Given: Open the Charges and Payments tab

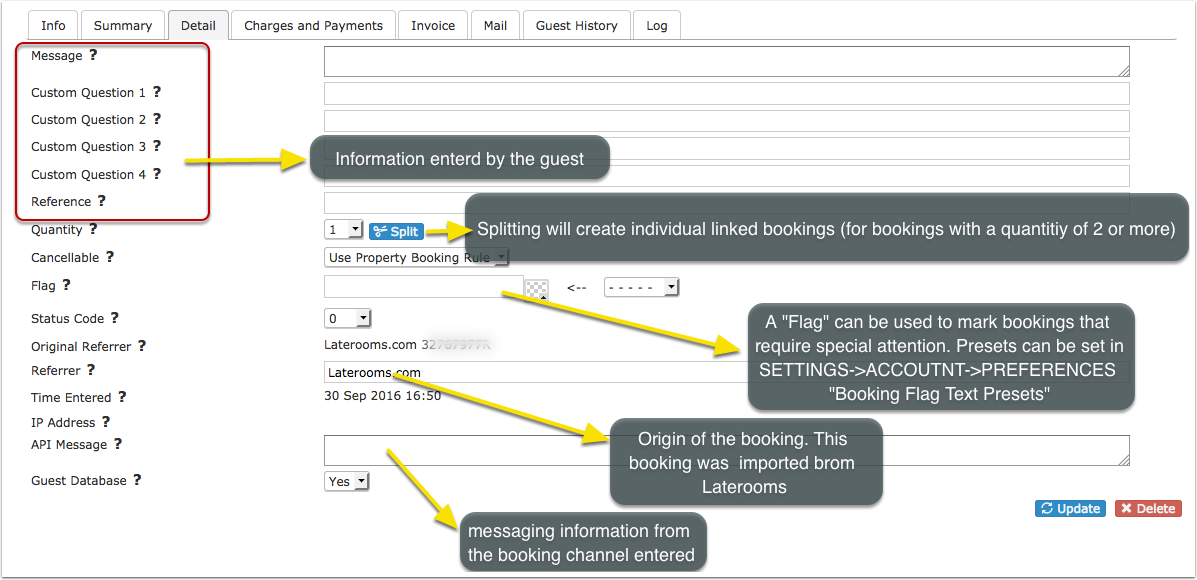Looking at the screenshot, I should click(x=313, y=25).
